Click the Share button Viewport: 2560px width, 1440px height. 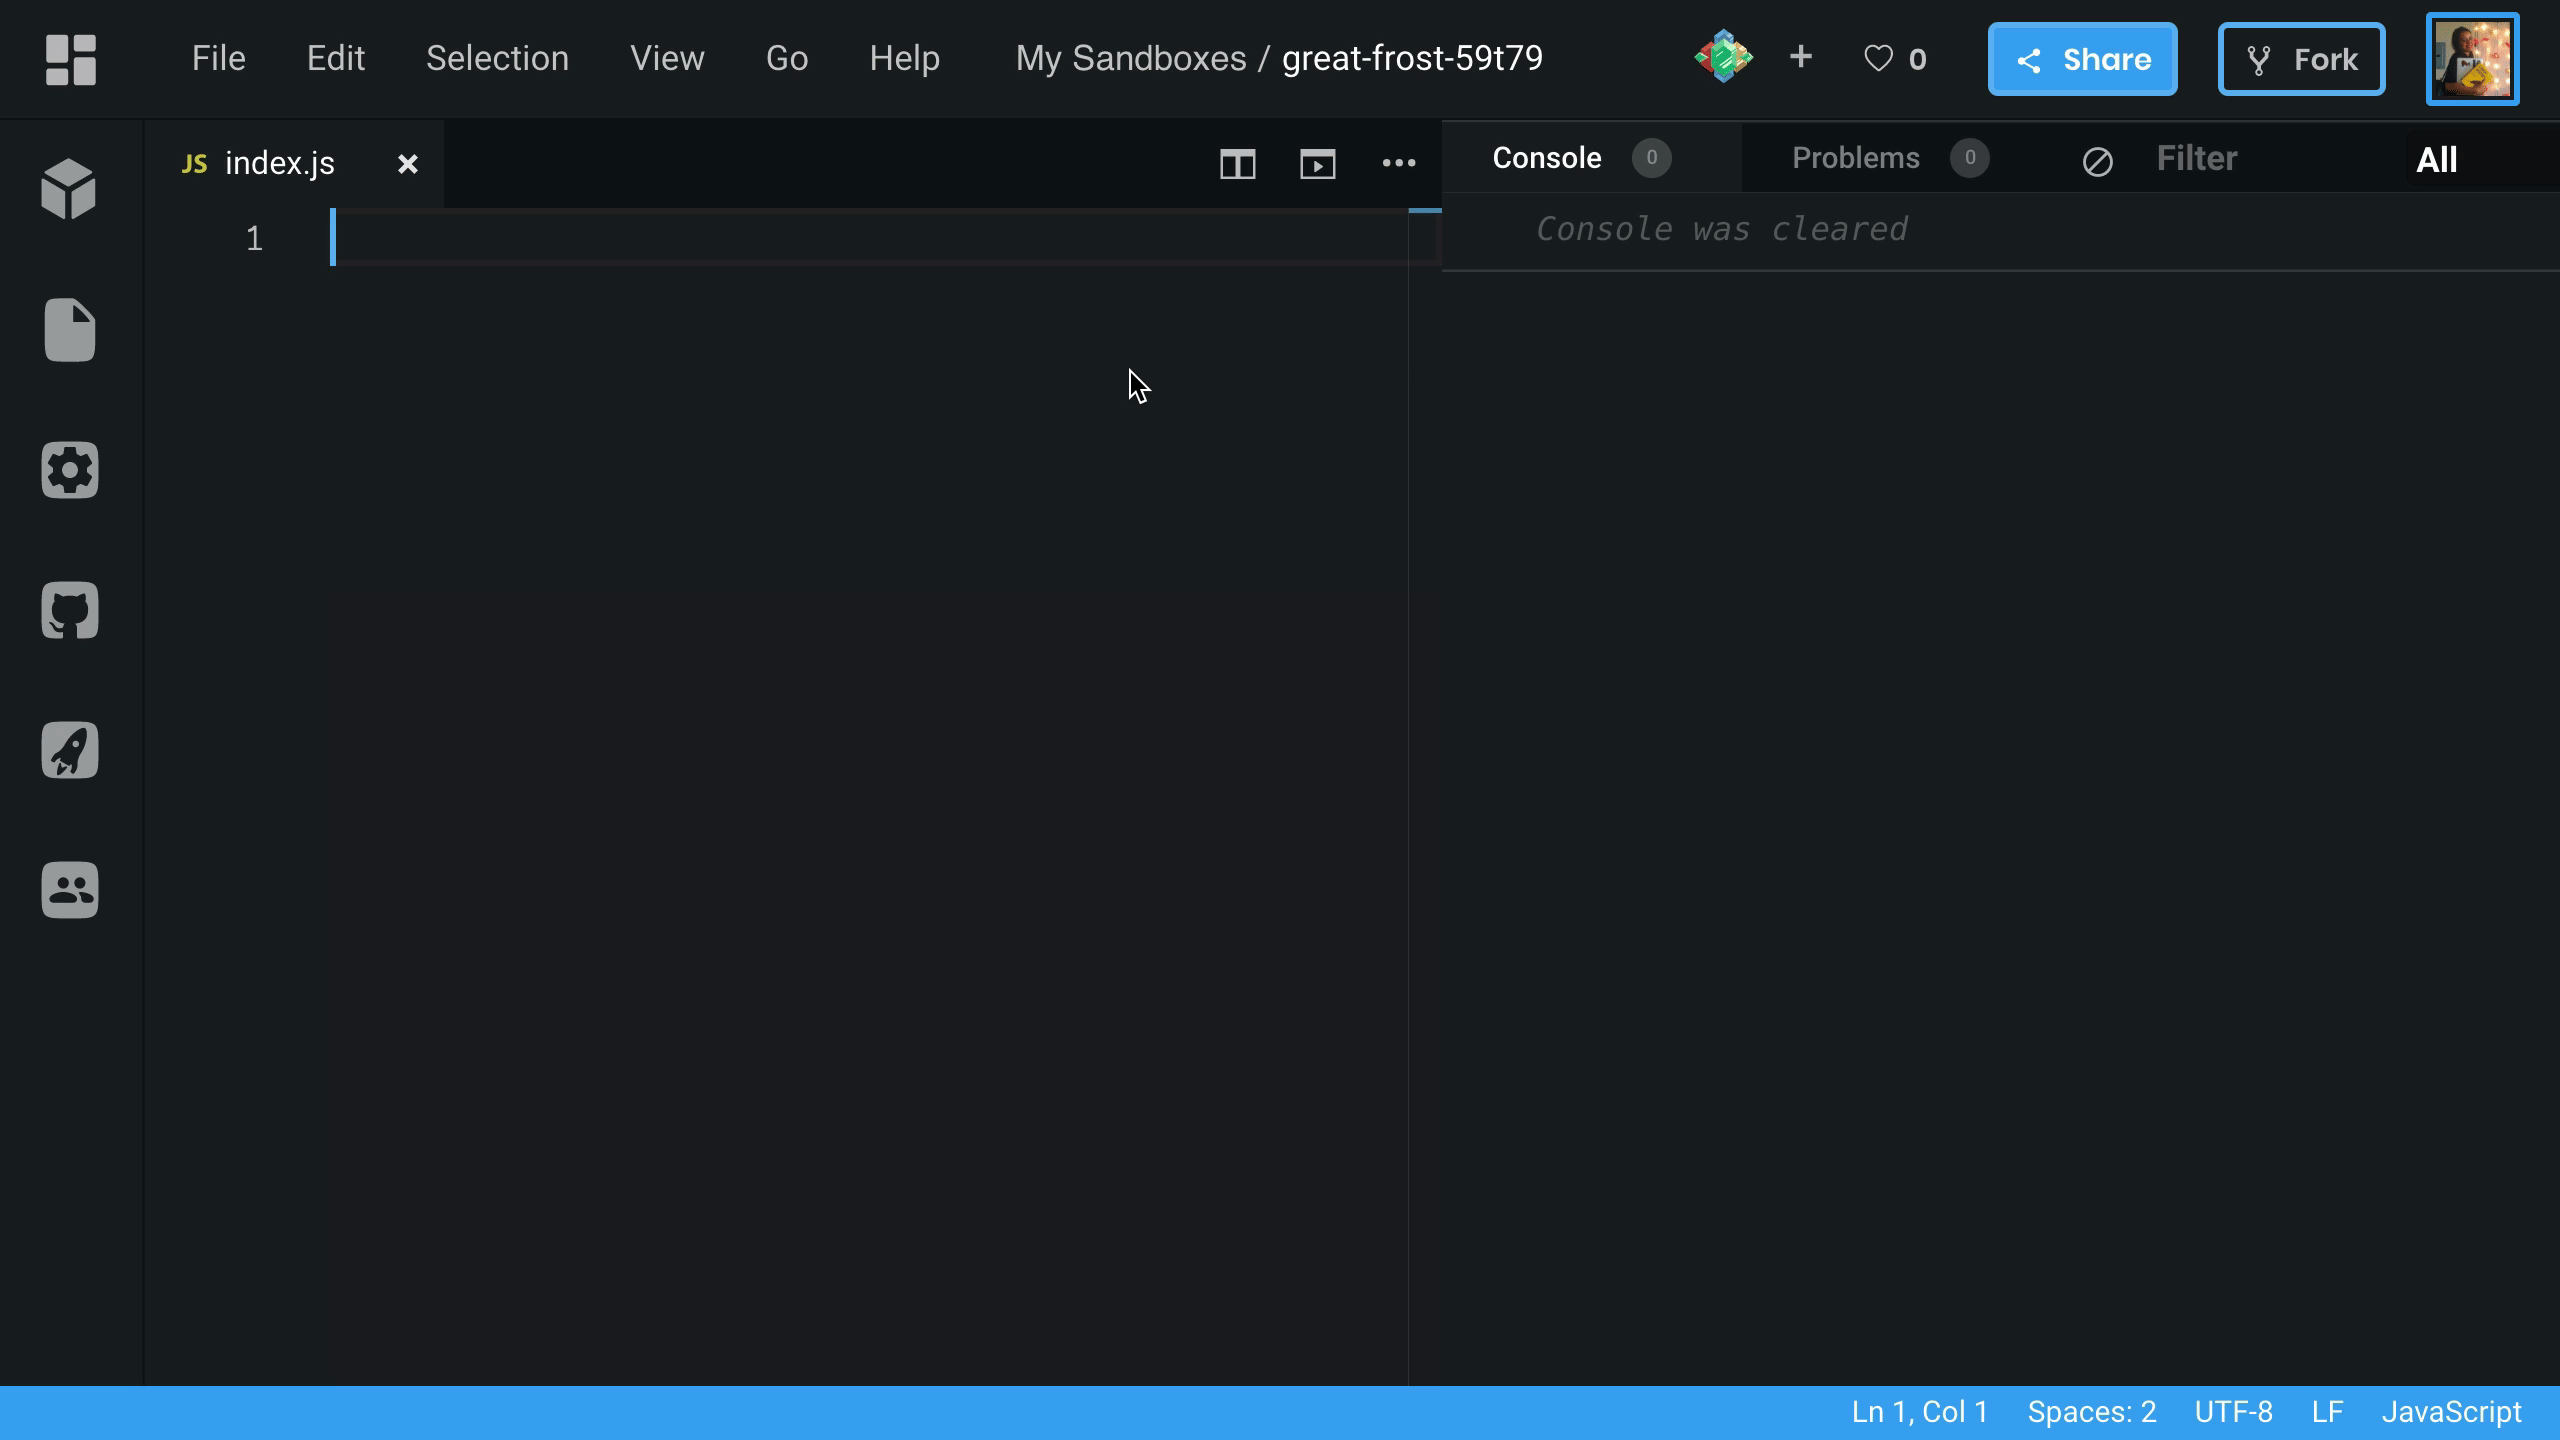pyautogui.click(x=2083, y=59)
